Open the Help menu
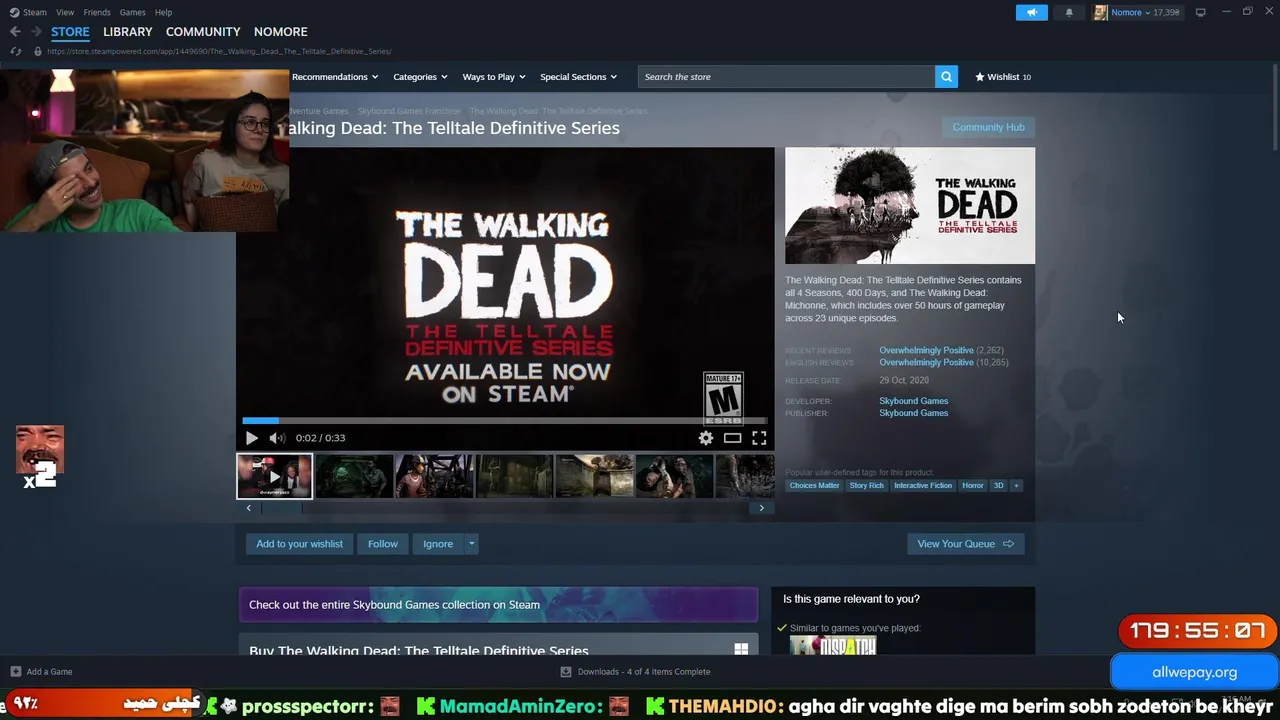 point(163,12)
